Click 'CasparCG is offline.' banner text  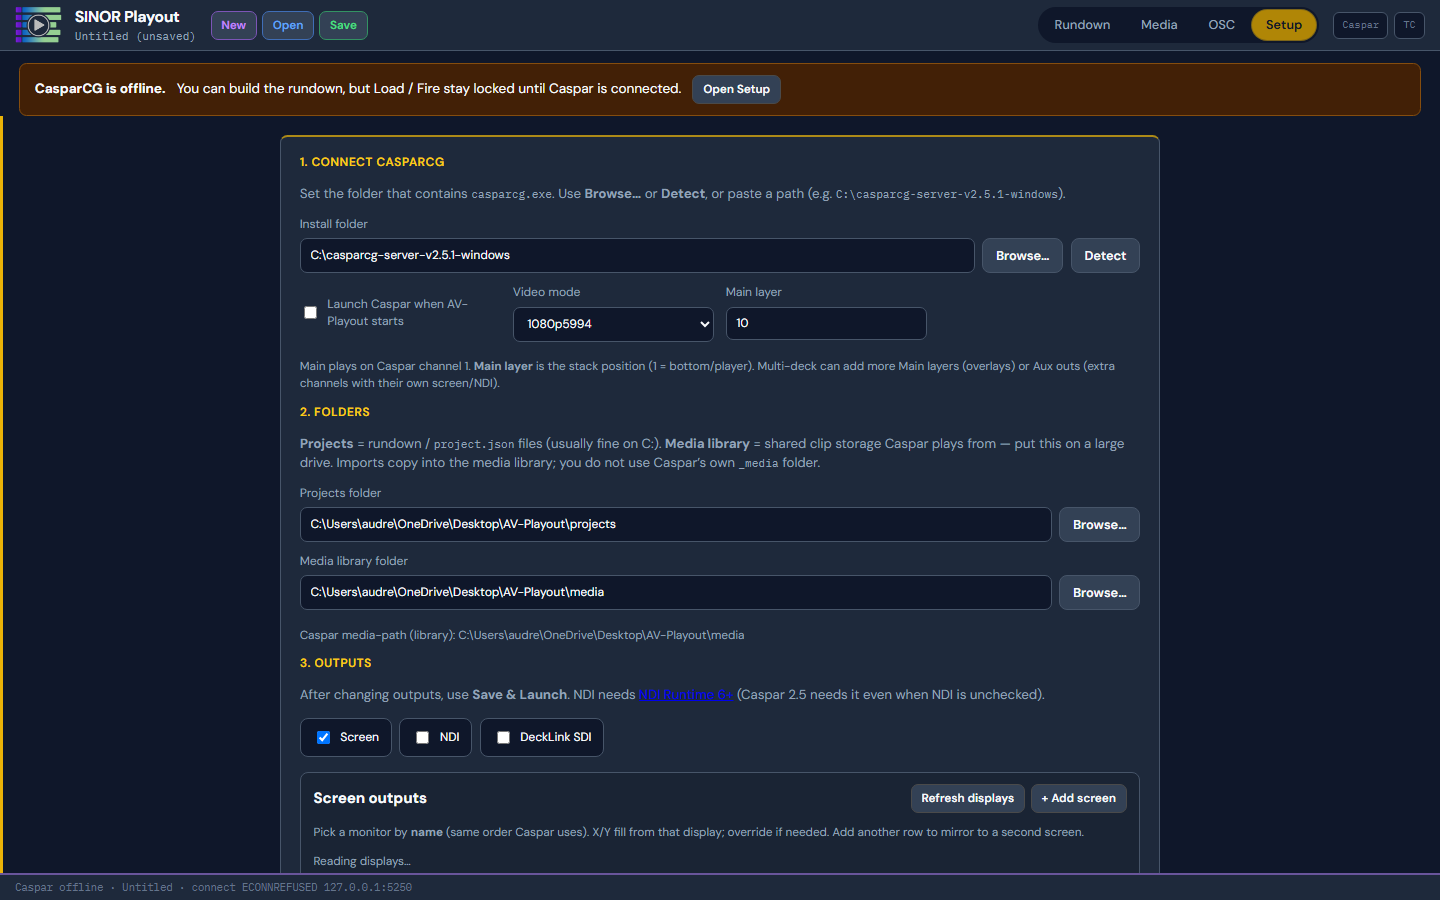click(100, 88)
